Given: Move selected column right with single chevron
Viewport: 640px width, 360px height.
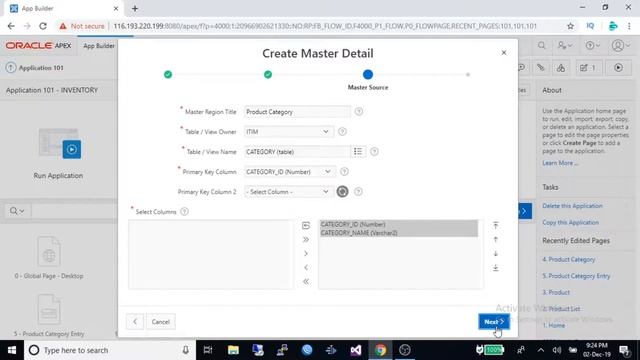Looking at the screenshot, I should point(306,253).
